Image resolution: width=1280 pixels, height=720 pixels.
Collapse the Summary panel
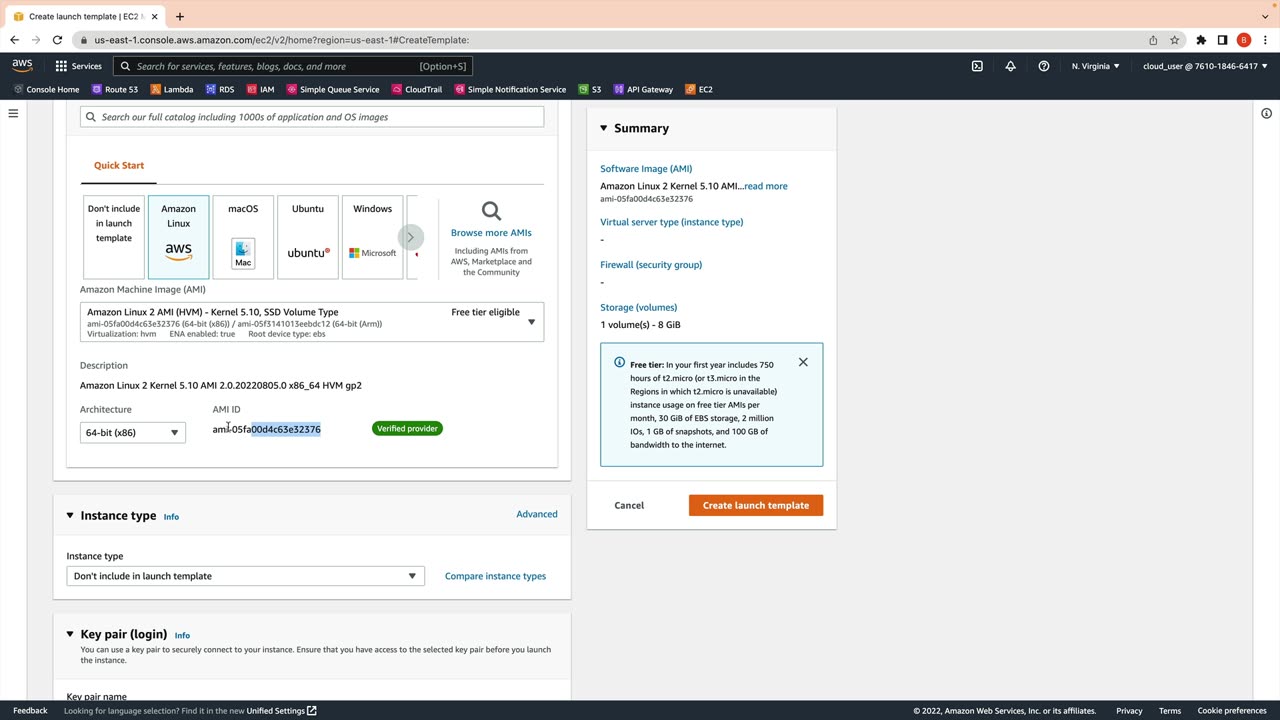(604, 128)
